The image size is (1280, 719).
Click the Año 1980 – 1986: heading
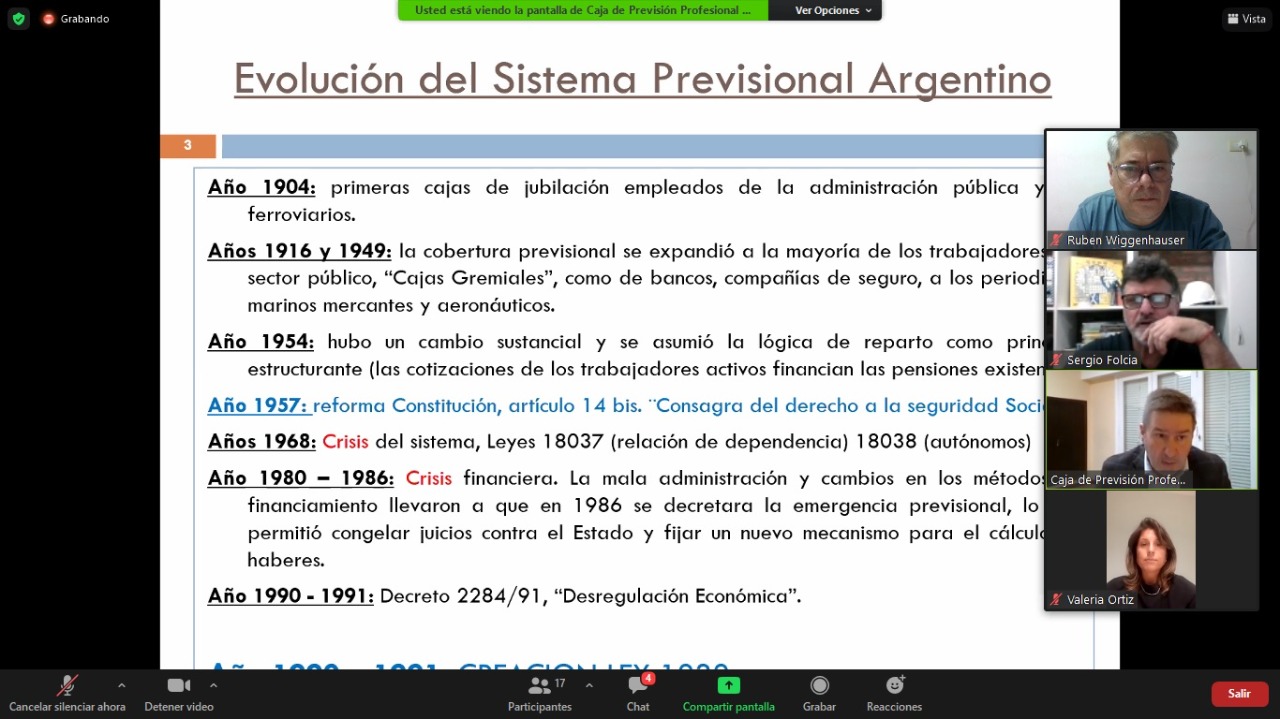[300, 478]
